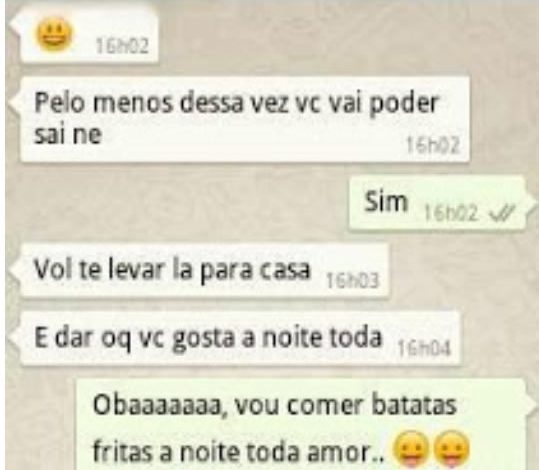Click the double check mark beside Sim
539x470 pixels.
502,213
